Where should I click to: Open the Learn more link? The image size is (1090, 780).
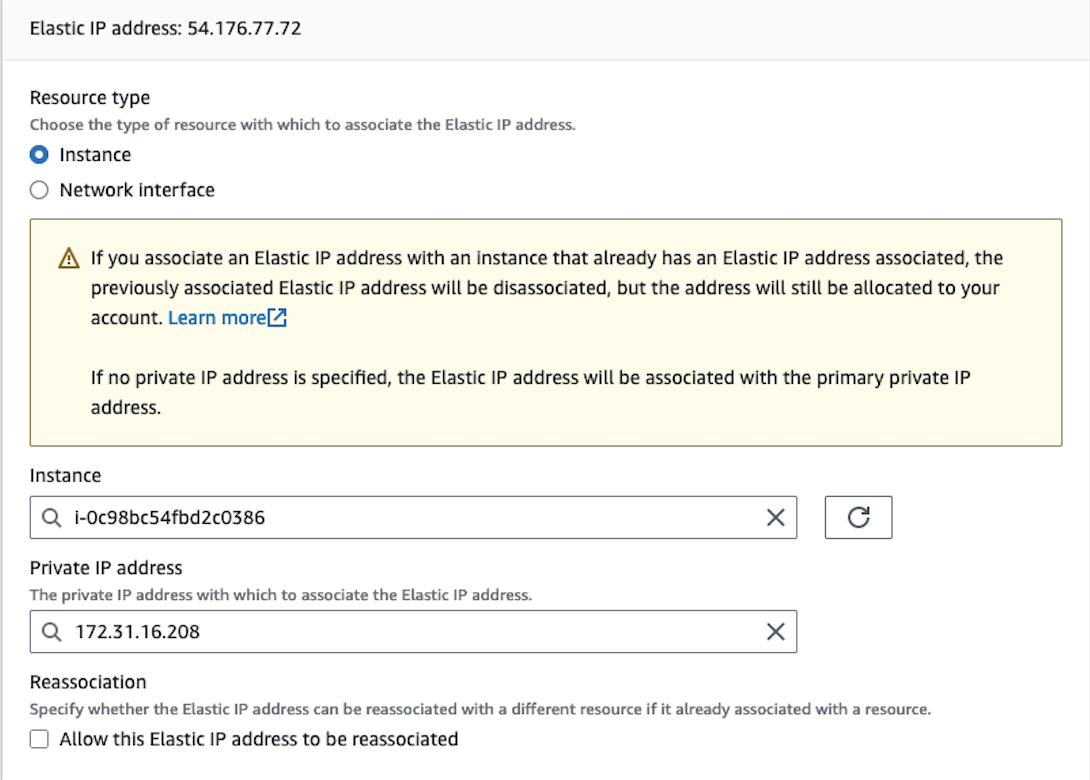click(x=215, y=318)
